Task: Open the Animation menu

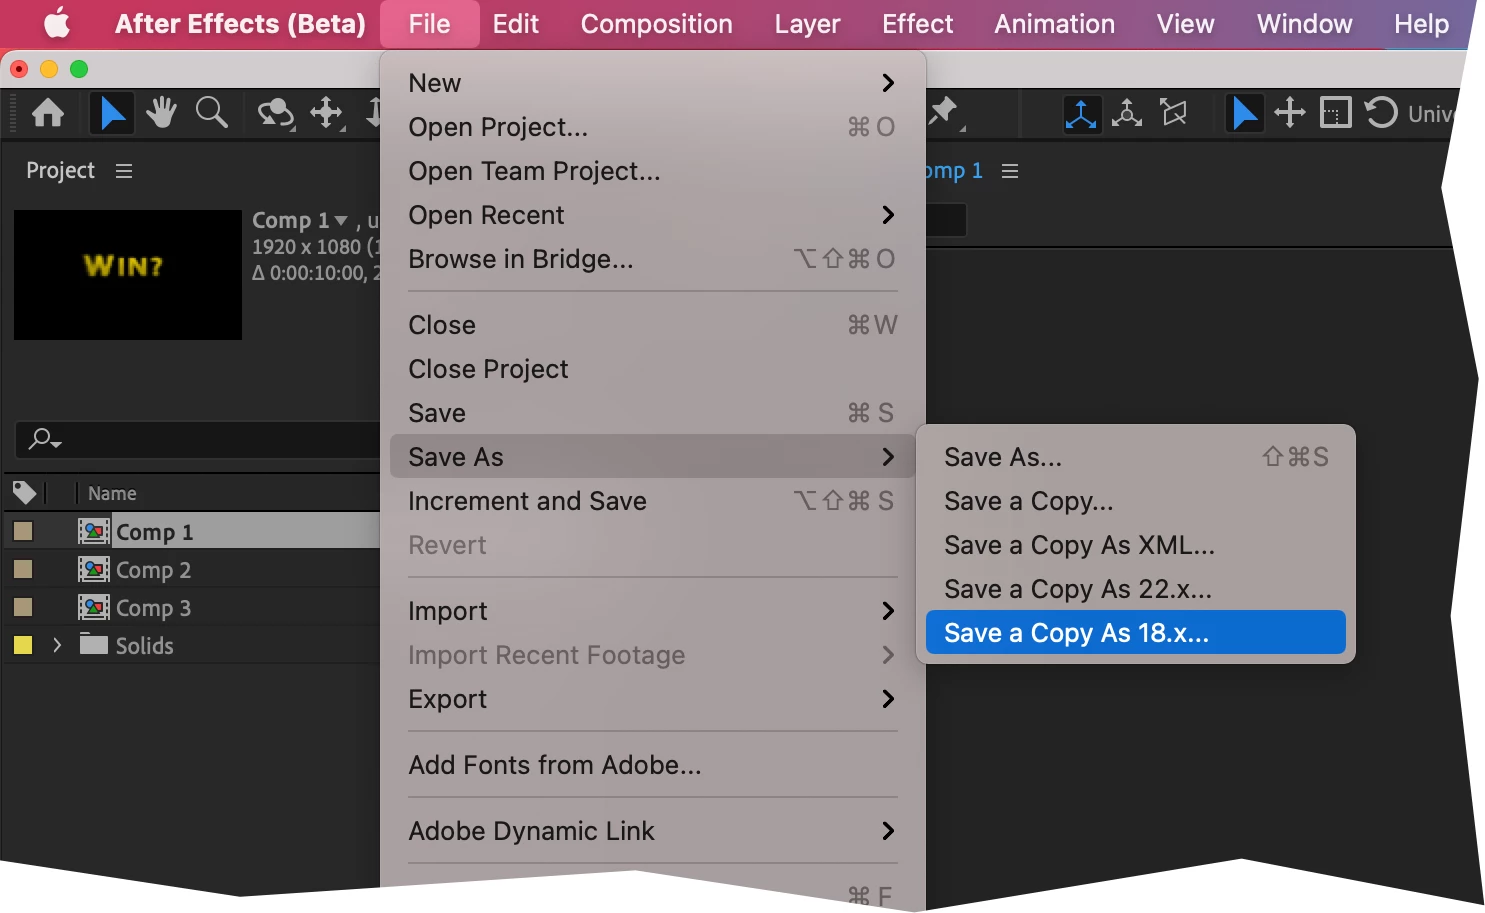Action: tap(1054, 24)
